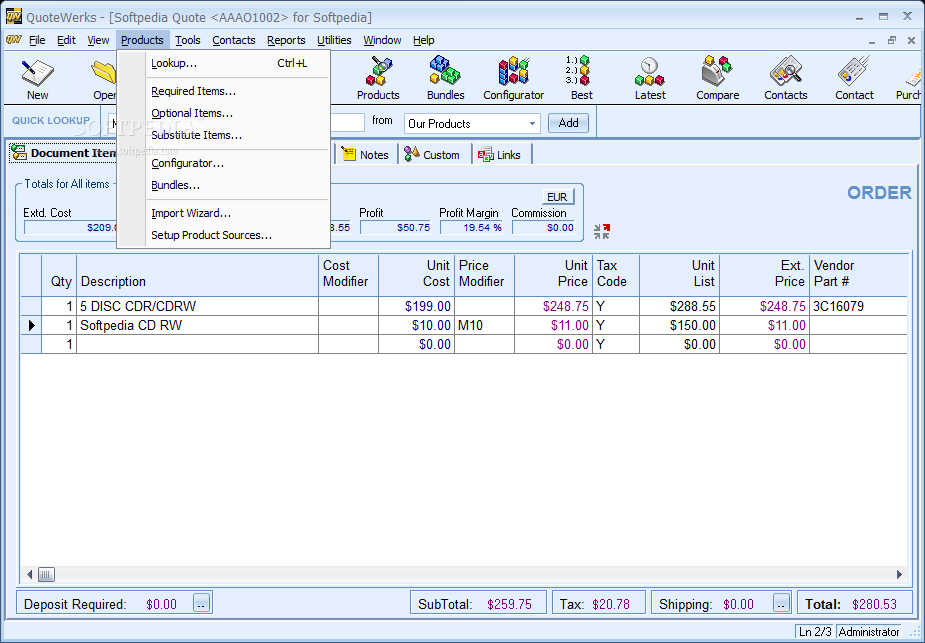Click the QuoteWerks logo in menu bar

click(x=14, y=40)
